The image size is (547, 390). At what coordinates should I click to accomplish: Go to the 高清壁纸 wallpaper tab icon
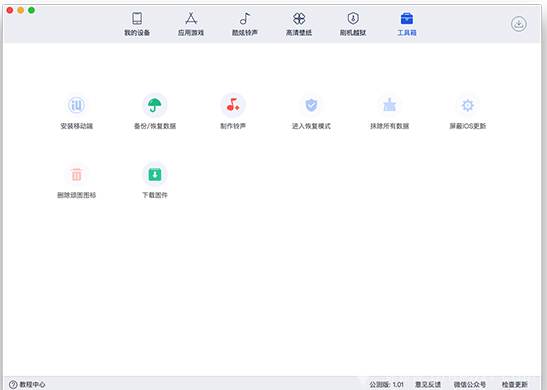point(299,18)
